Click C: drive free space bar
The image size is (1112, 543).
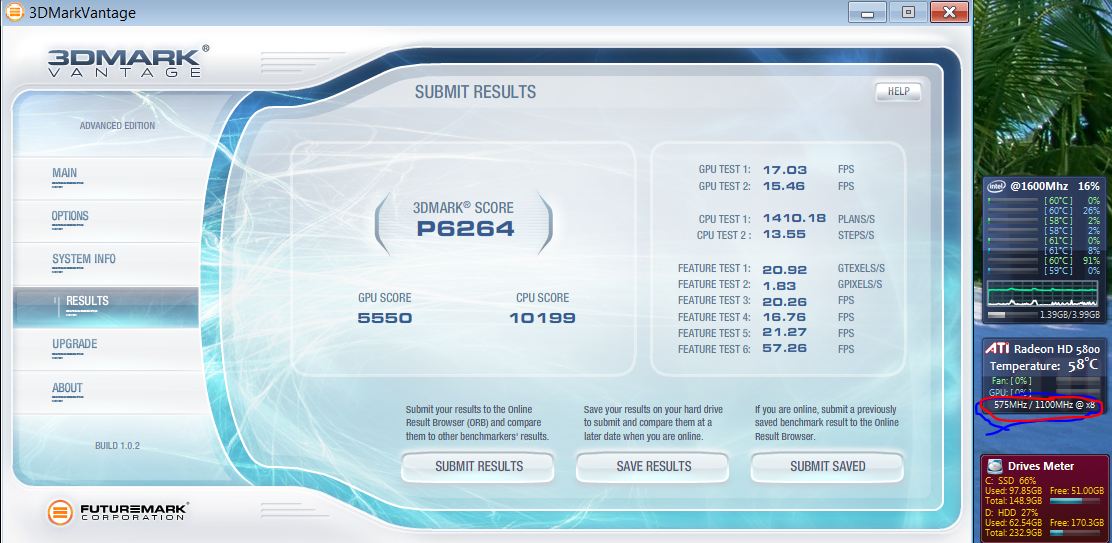(x=1074, y=501)
